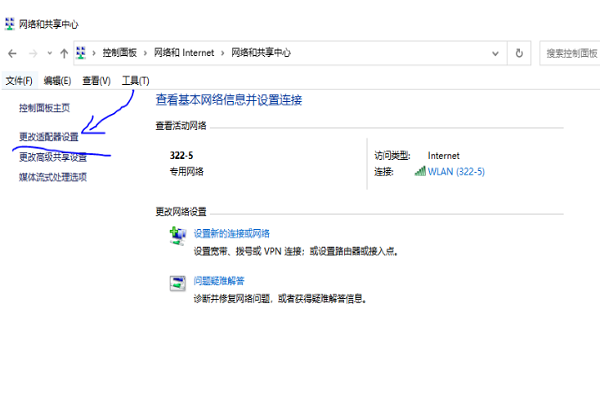Screen dimensions: 600x400
Task: Open the 查看(V) menu
Action: coord(96,81)
